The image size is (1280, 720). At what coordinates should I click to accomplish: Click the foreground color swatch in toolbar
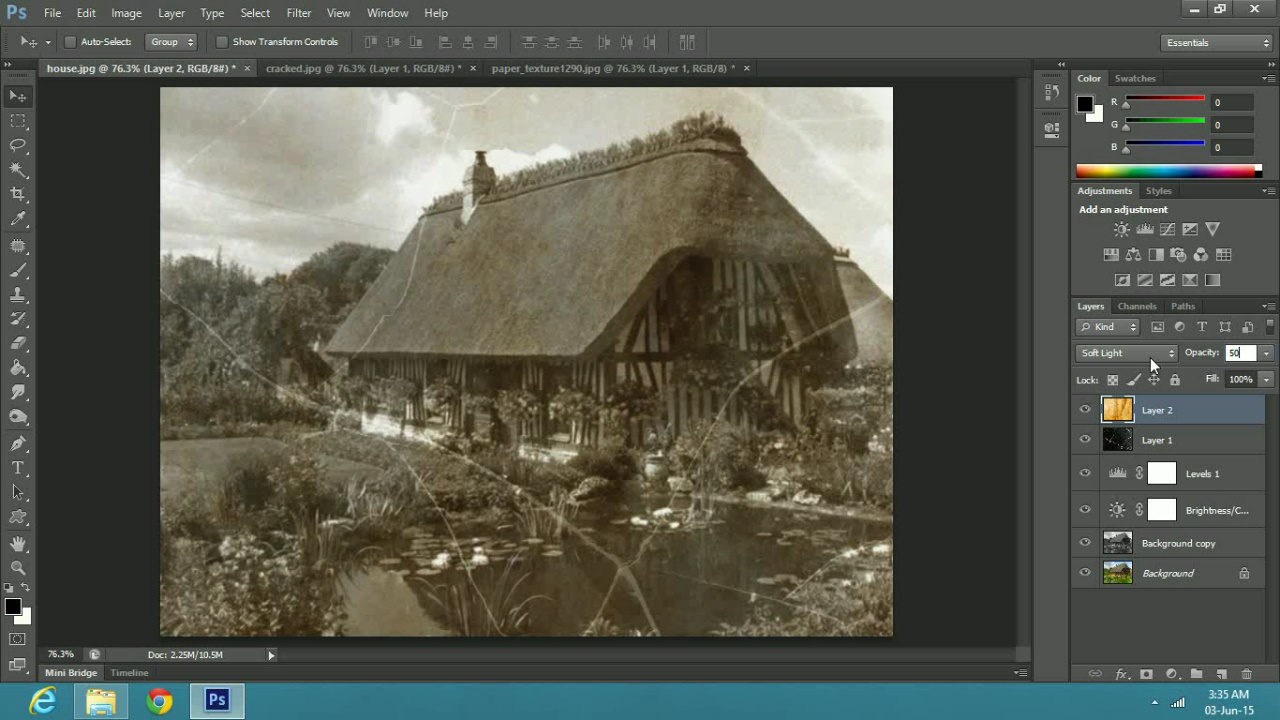point(12,607)
